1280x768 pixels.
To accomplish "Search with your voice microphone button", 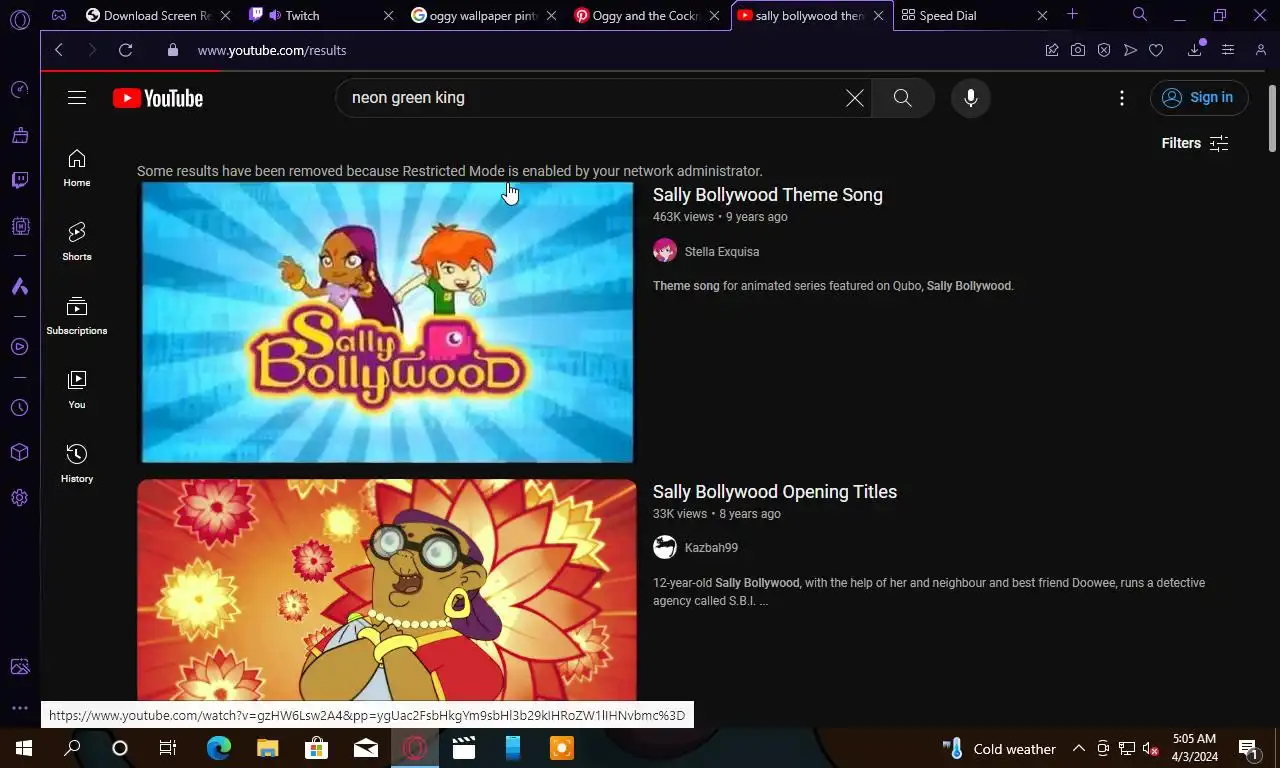I will click(970, 98).
